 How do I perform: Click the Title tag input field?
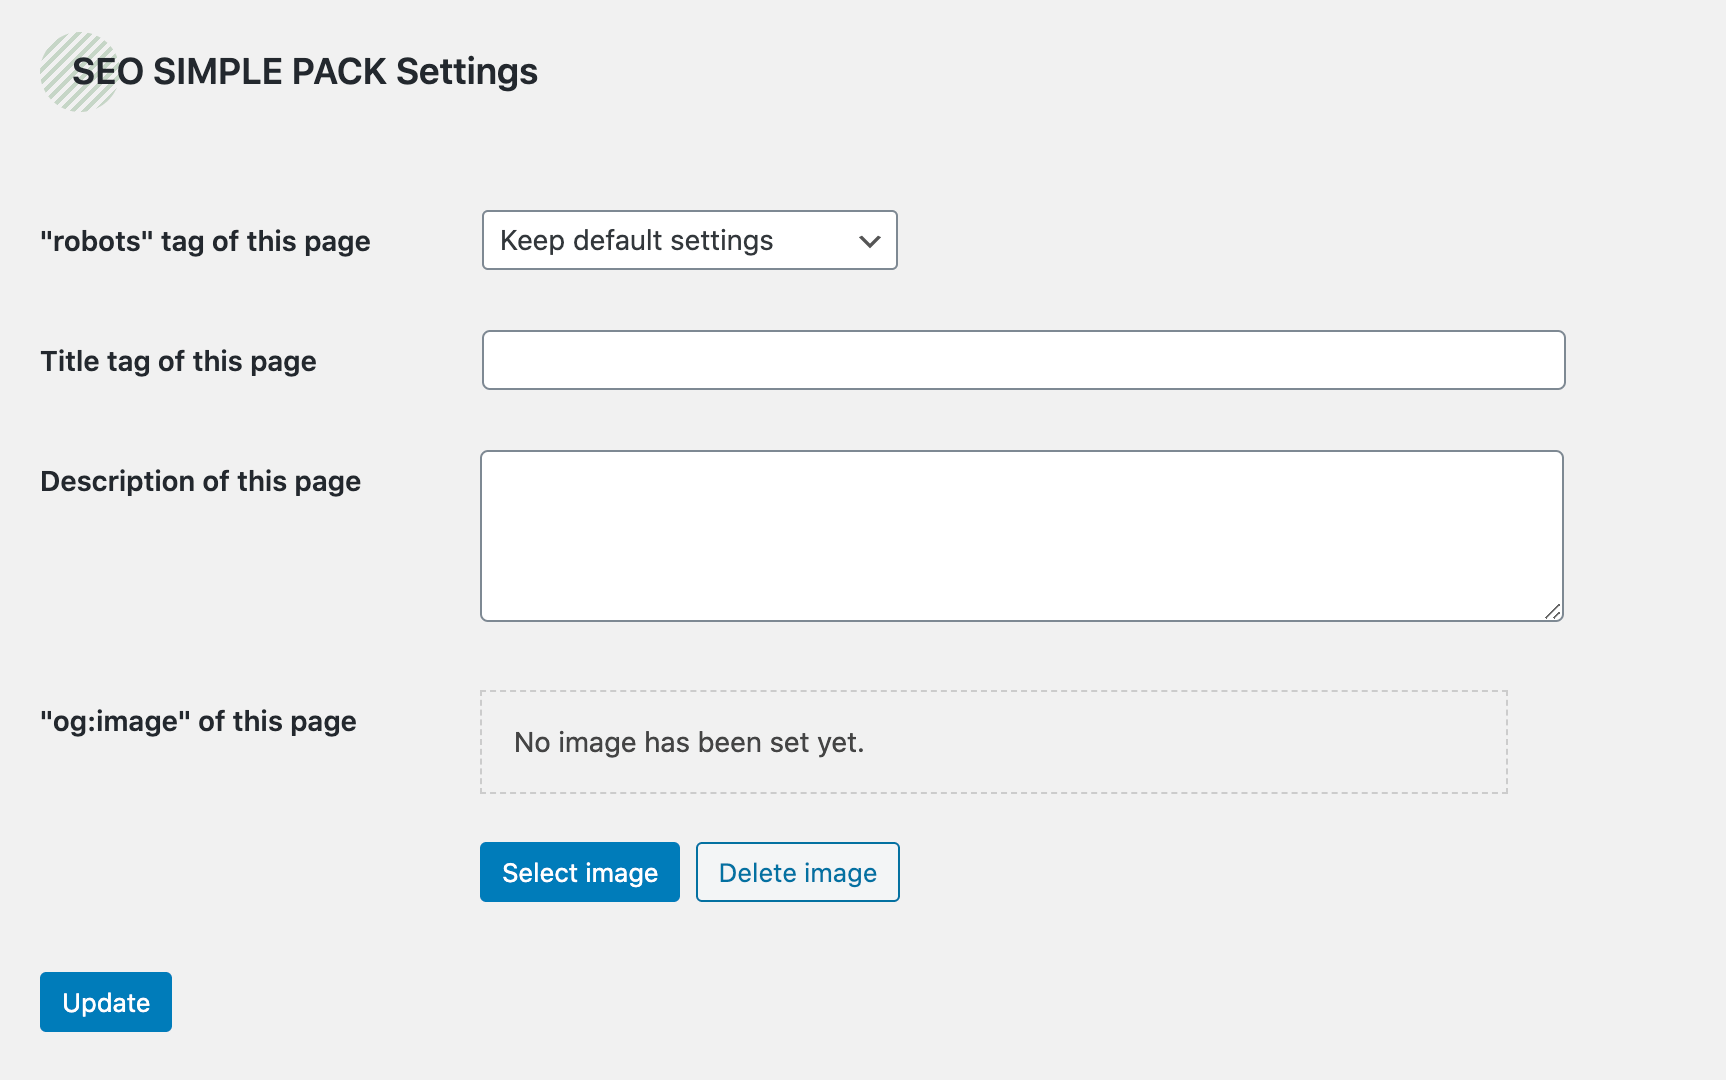click(x=1023, y=360)
